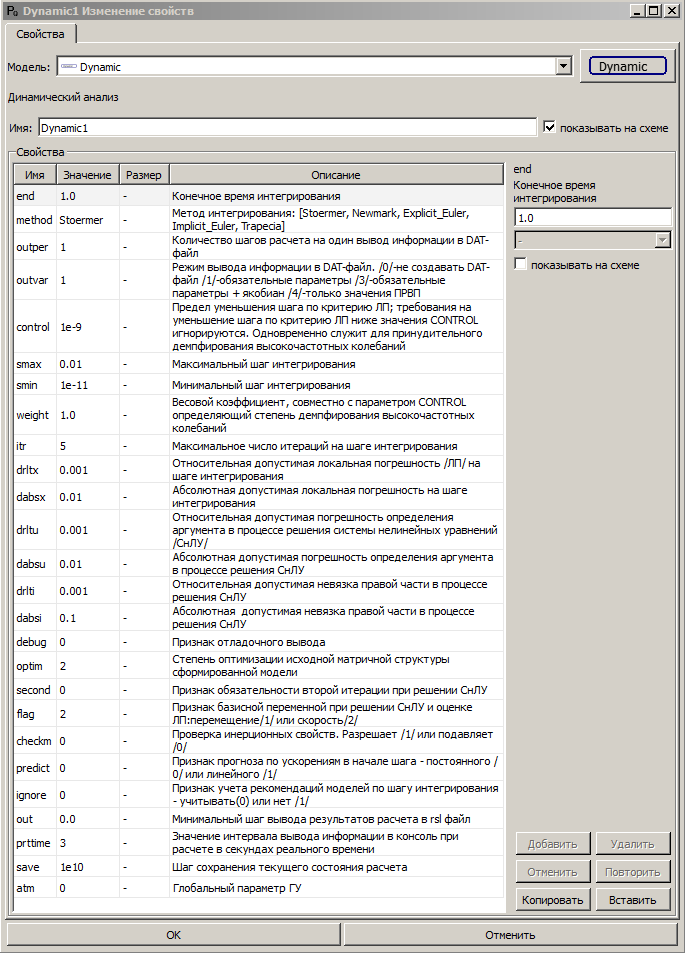Switch to the Свойства tab
685x953 pixels.
40,35
